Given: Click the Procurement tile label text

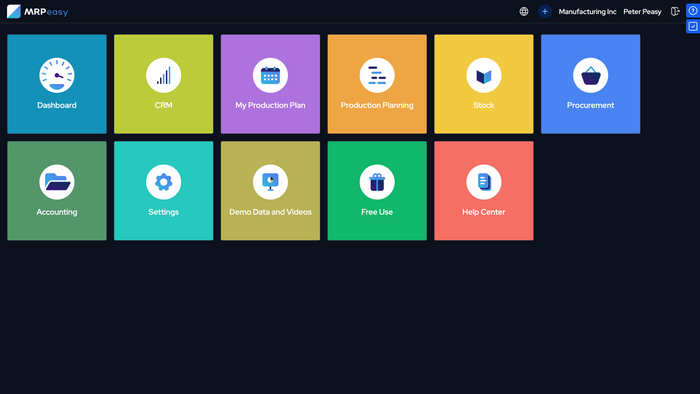Looking at the screenshot, I should pos(590,105).
